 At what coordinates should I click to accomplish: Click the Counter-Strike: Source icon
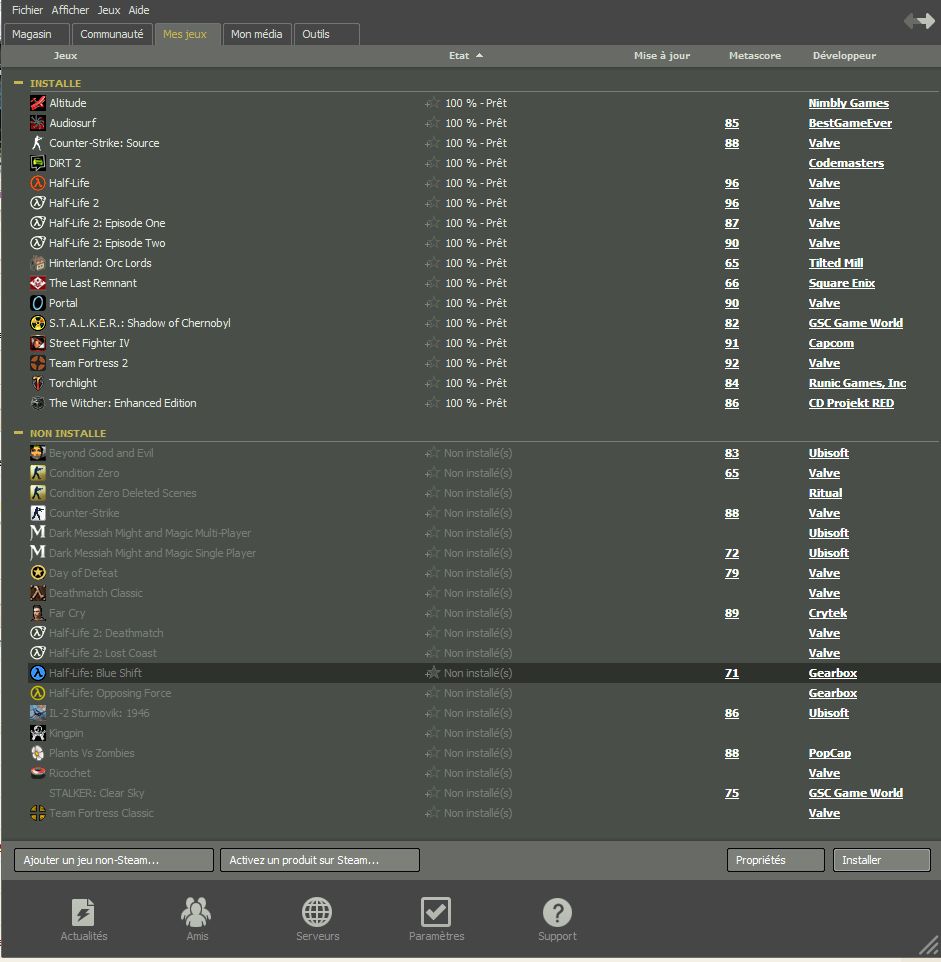[37, 143]
